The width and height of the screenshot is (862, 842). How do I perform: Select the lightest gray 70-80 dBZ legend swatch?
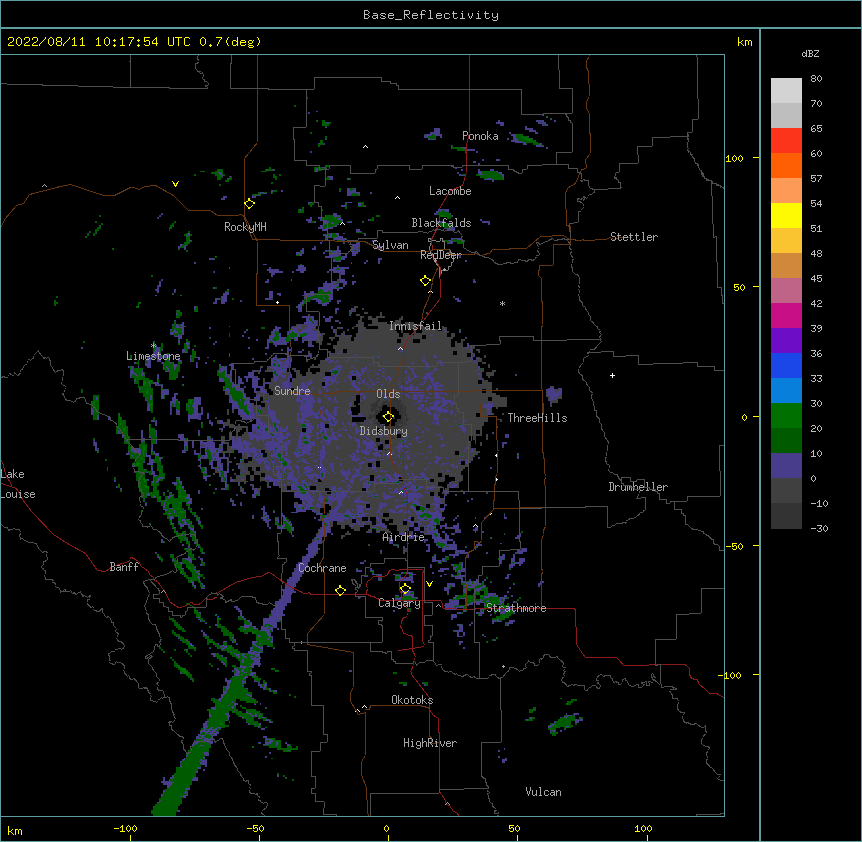click(x=786, y=91)
